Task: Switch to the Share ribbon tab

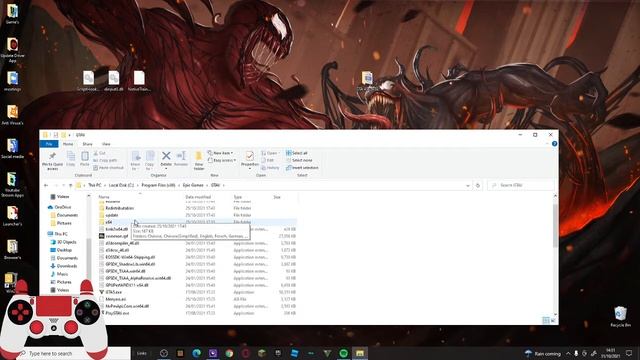Action: tap(87, 144)
